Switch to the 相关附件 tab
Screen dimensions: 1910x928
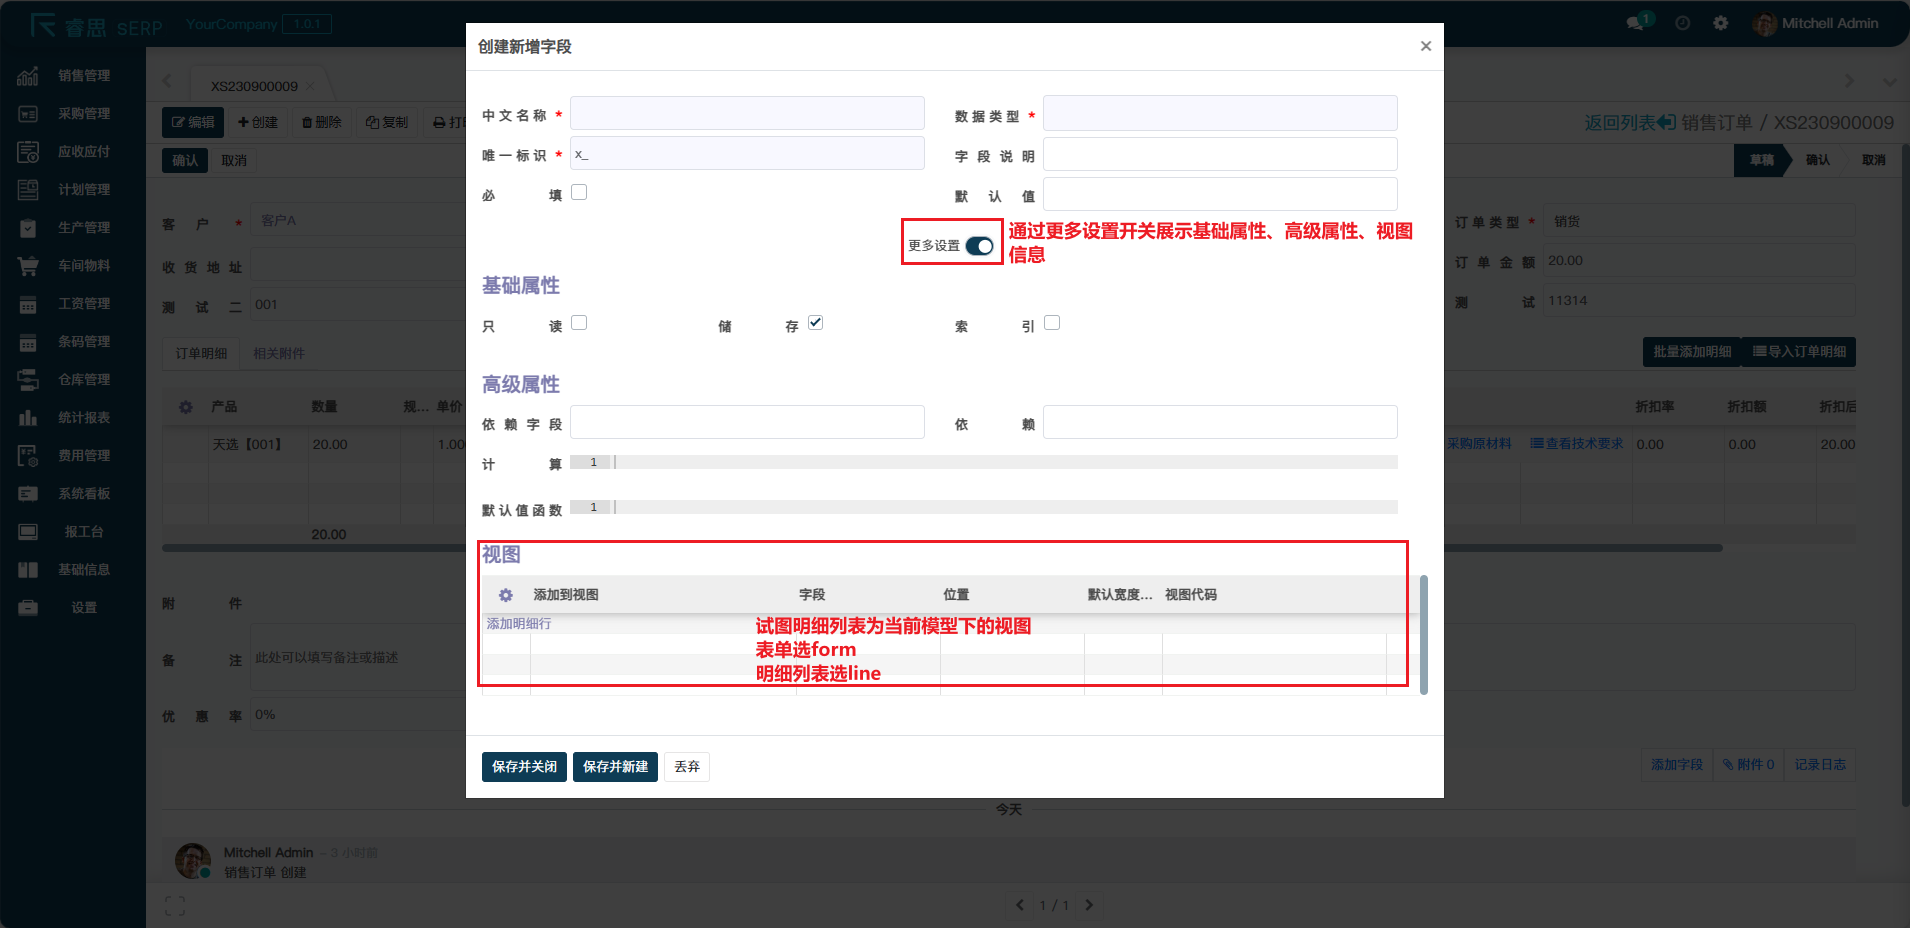[279, 353]
